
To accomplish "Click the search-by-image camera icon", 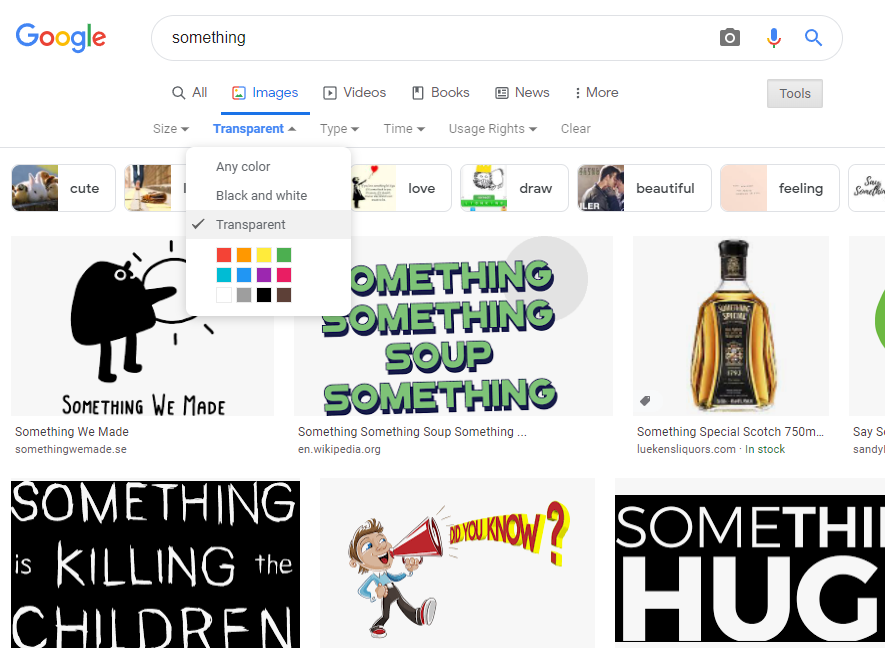I will click(x=729, y=37).
